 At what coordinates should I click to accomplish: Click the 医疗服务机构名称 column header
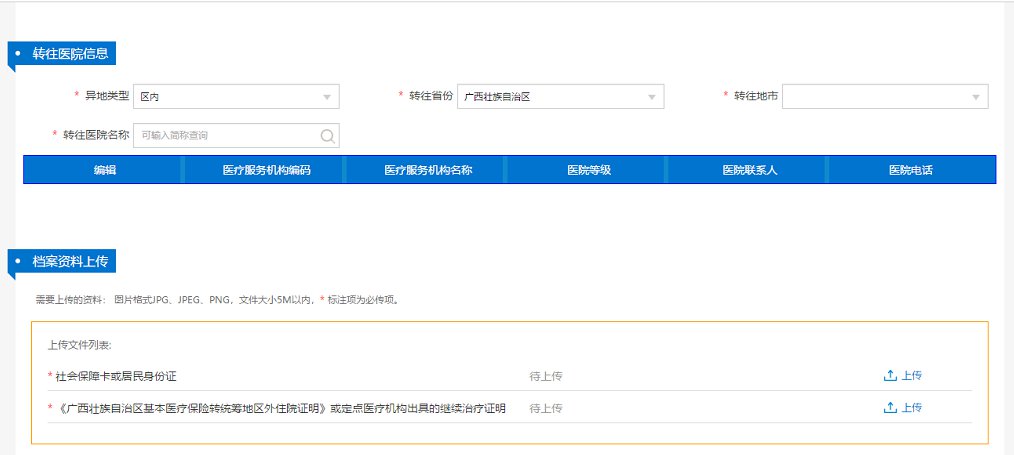(x=428, y=170)
